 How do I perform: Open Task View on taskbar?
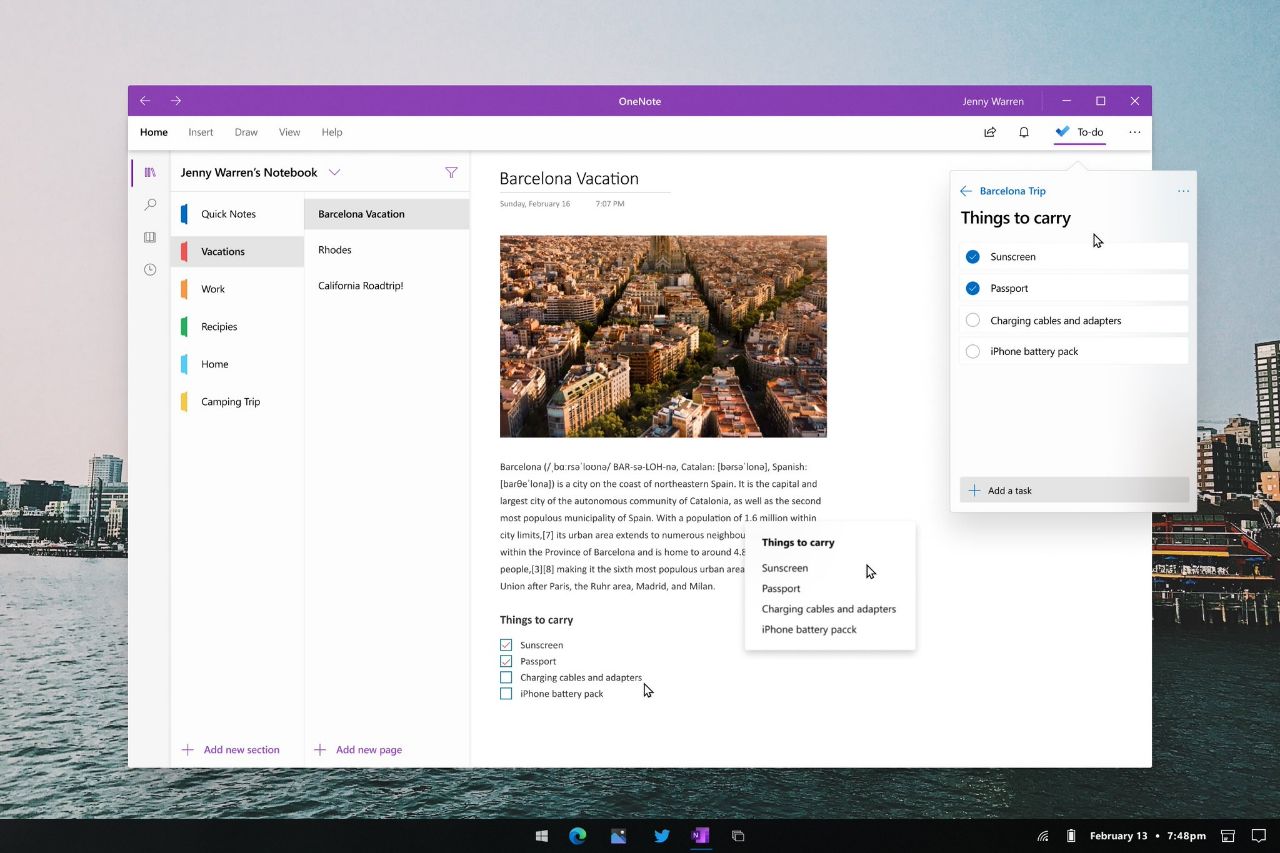(738, 836)
